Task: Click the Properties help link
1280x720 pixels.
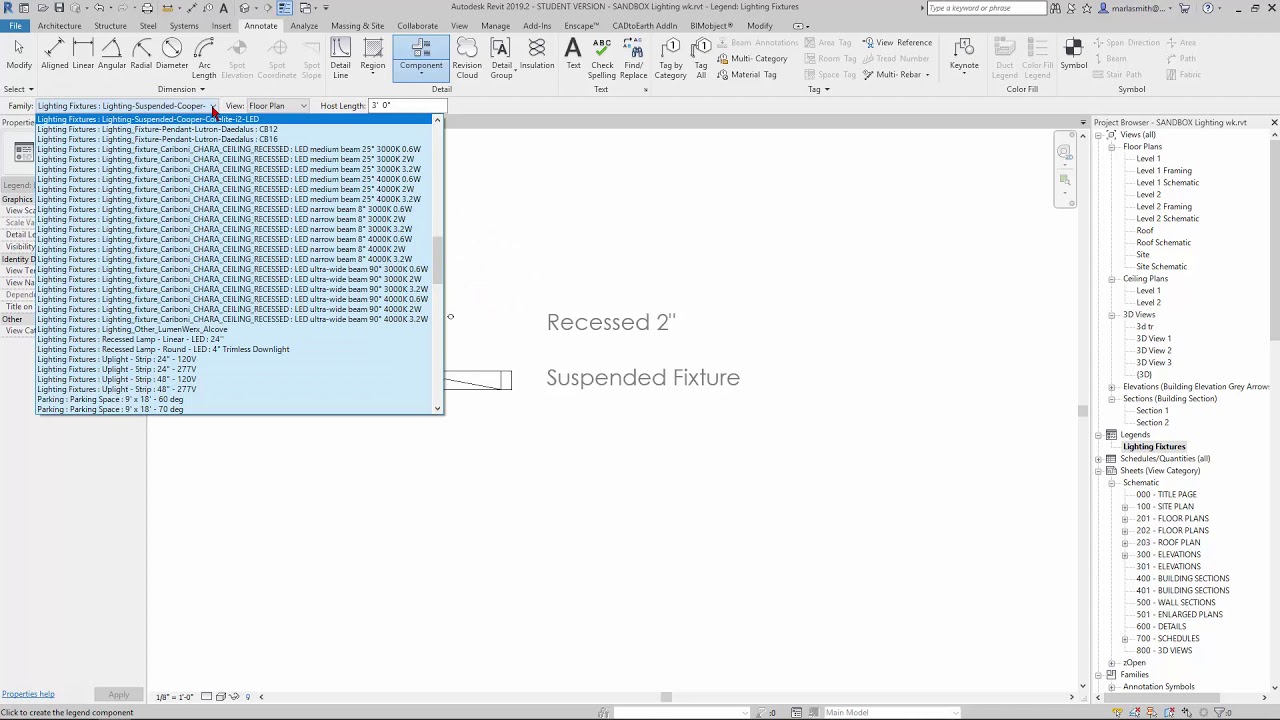Action: pyautogui.click(x=28, y=694)
